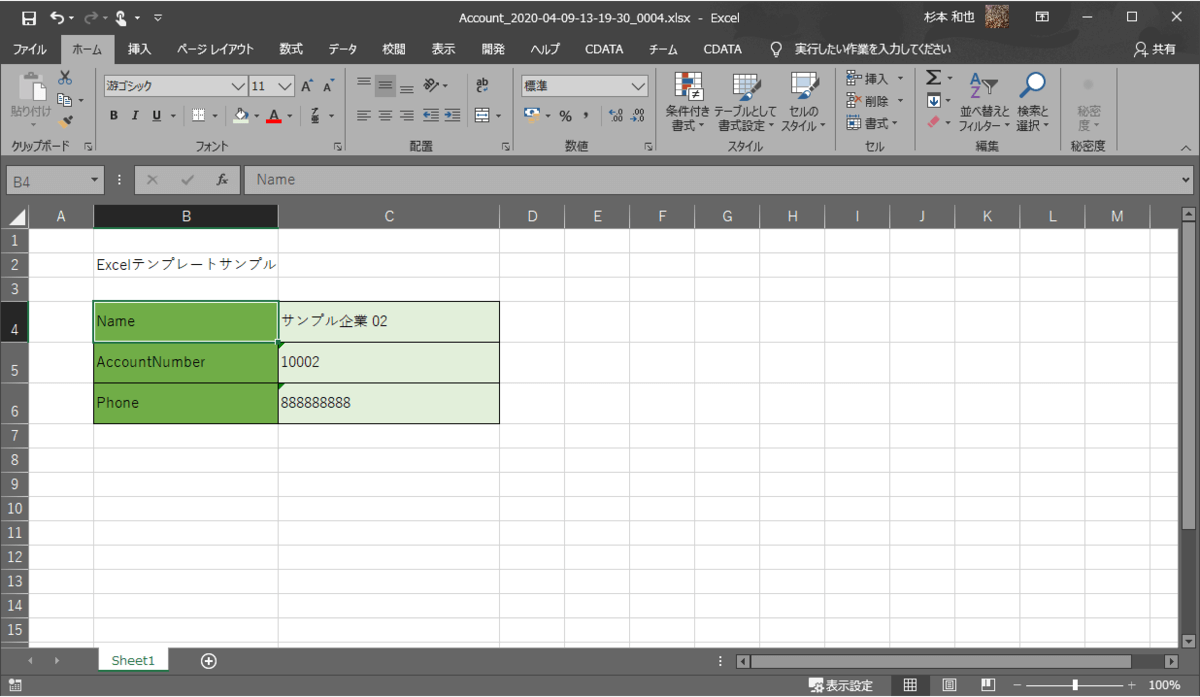
Task: Open the ファイル tab
Action: (29, 49)
